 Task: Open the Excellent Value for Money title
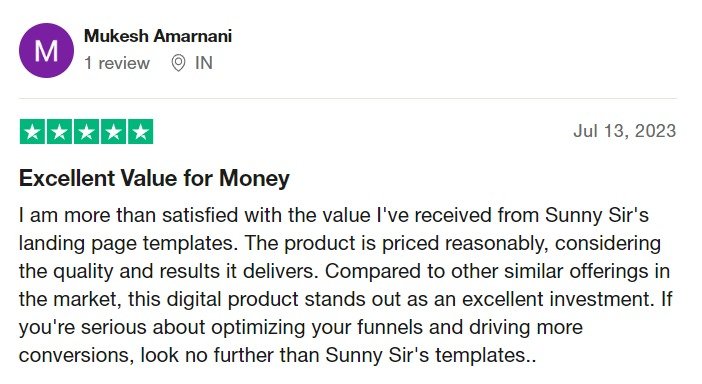coord(154,178)
